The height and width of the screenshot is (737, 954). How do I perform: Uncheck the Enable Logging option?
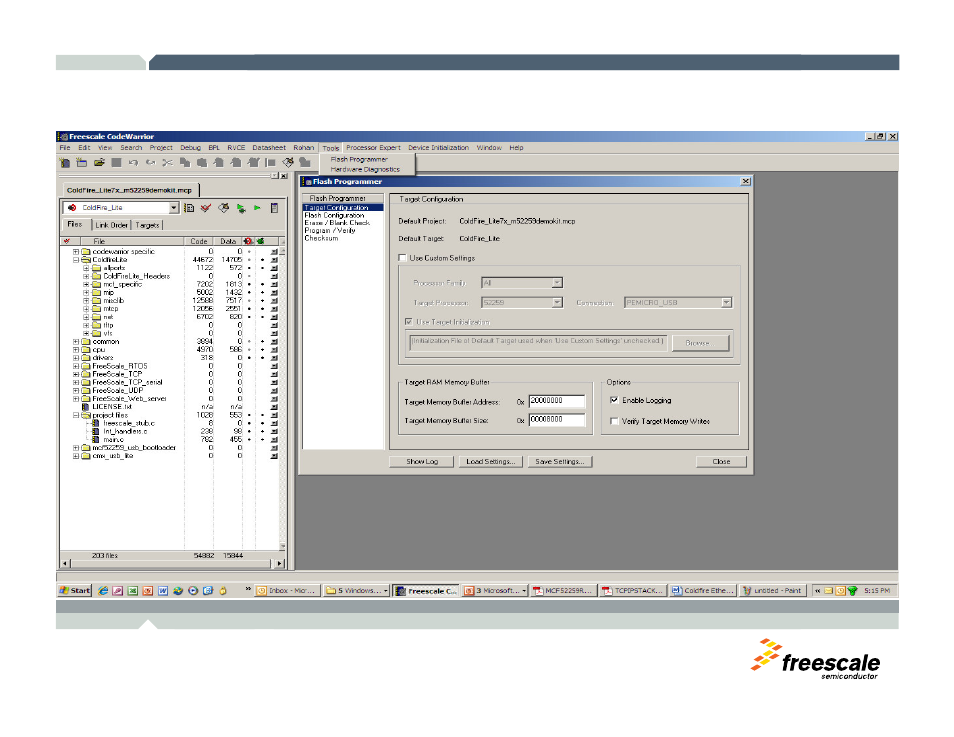coord(615,400)
